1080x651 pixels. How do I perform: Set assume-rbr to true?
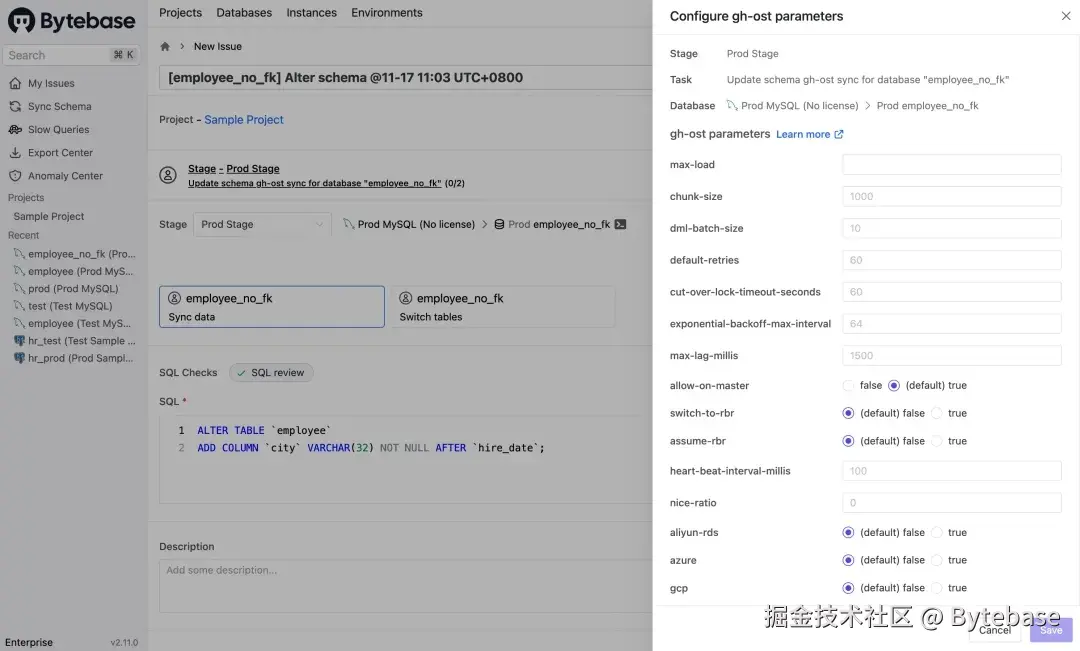point(937,441)
